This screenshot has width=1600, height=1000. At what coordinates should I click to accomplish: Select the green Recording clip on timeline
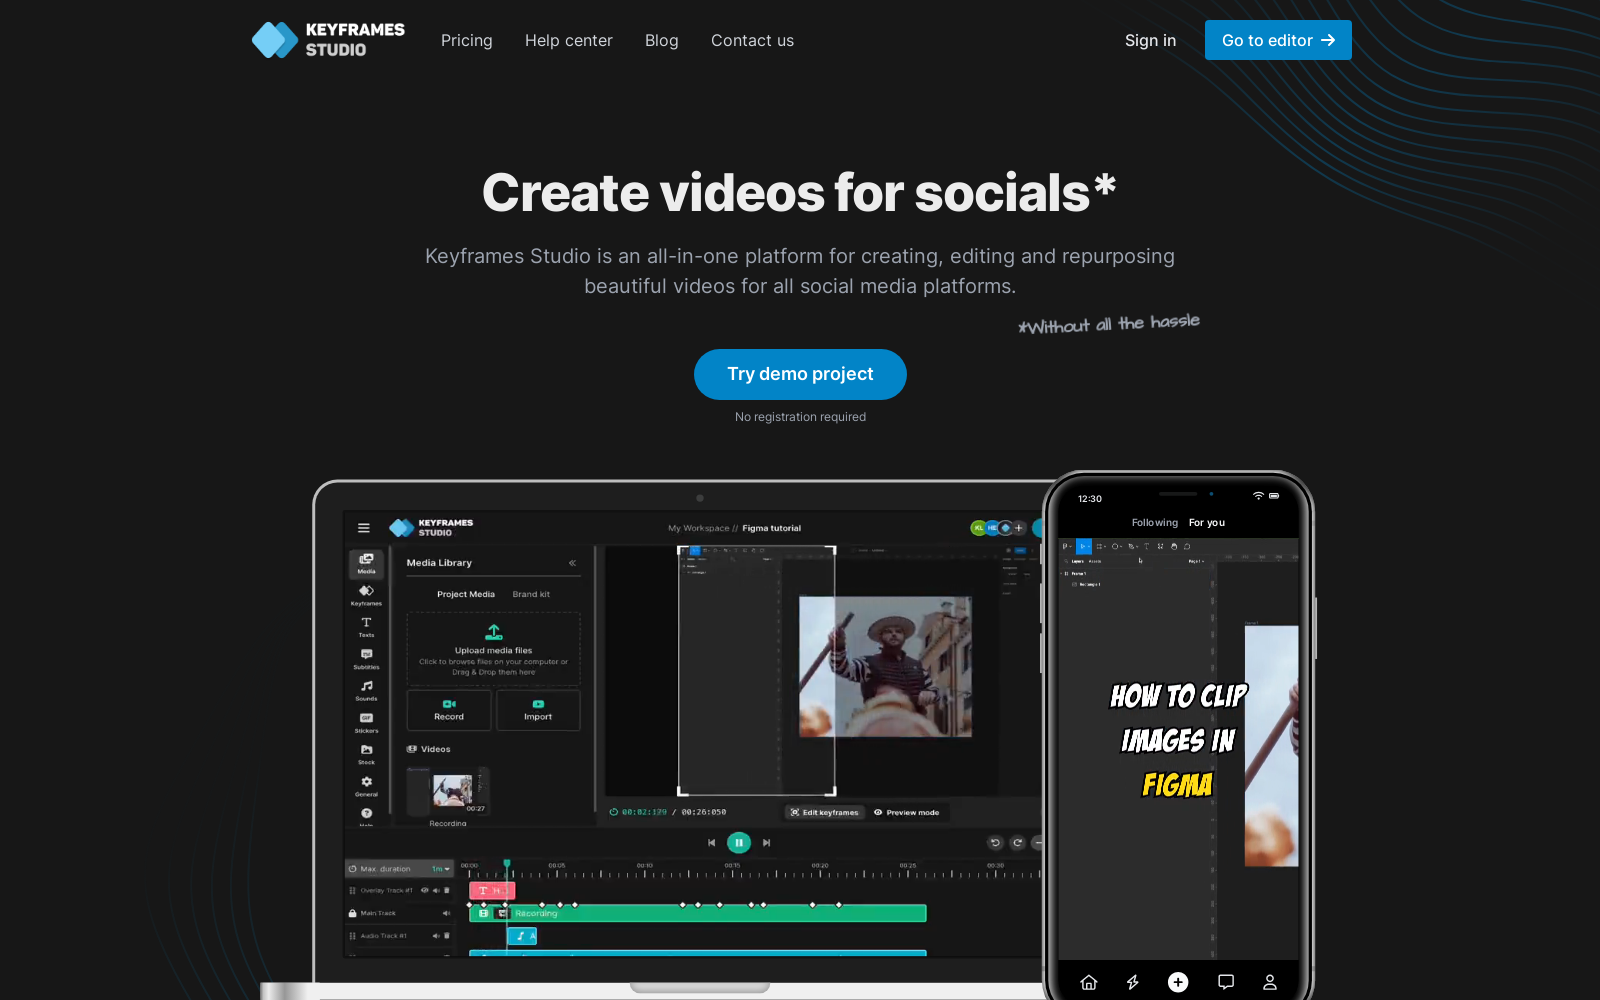click(x=698, y=913)
